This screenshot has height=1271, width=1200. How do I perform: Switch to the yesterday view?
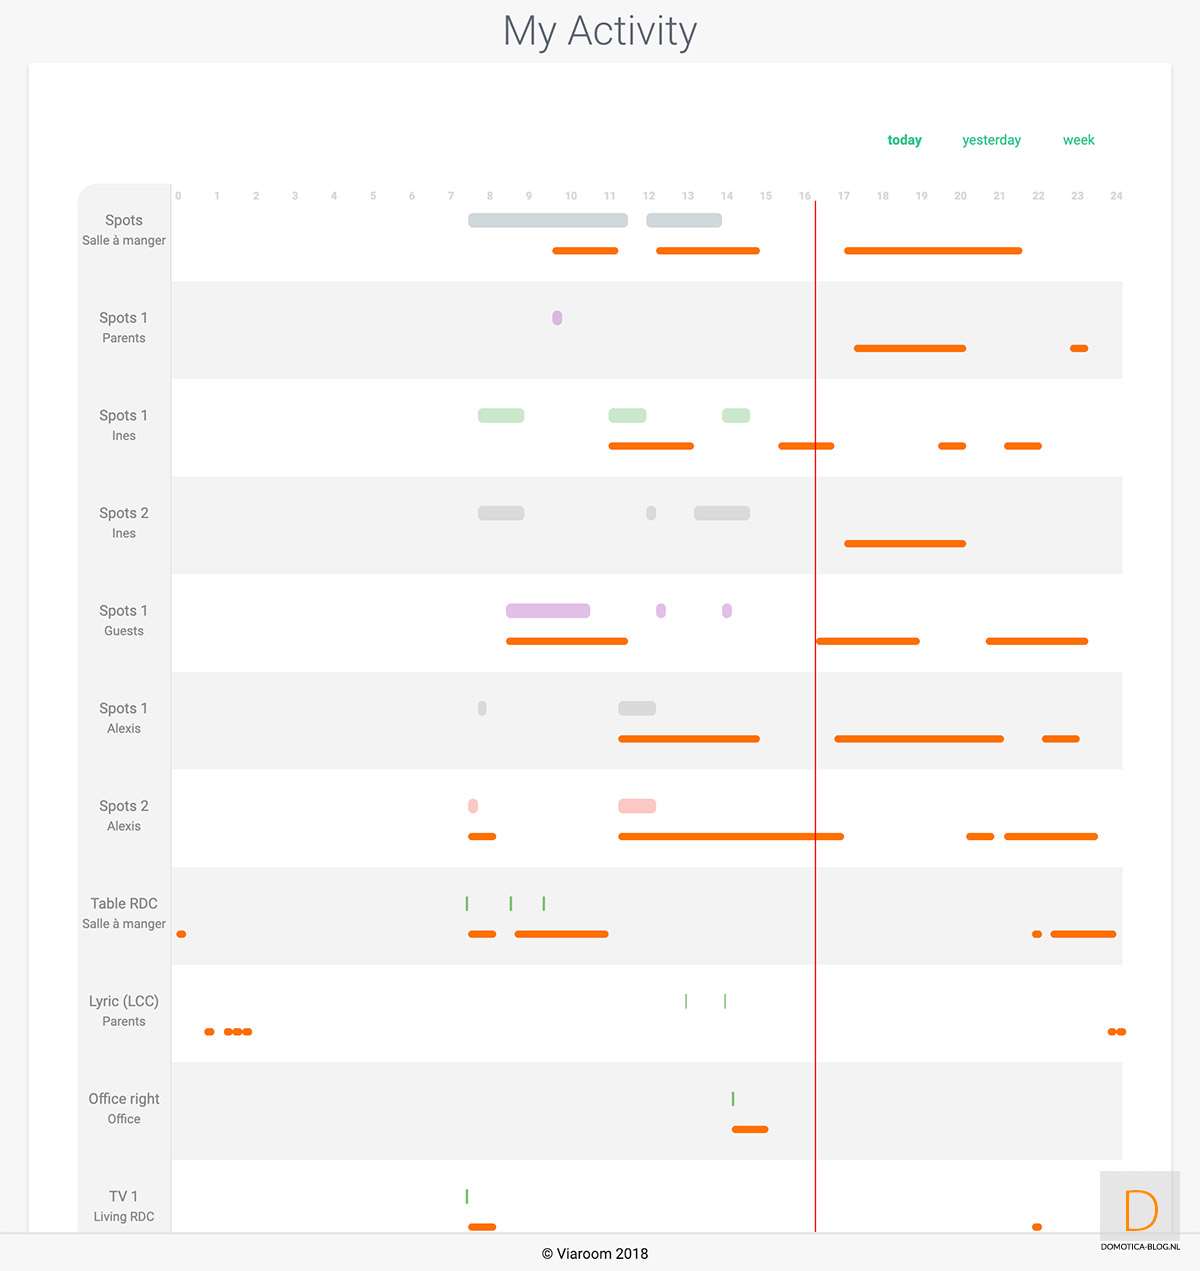coord(991,140)
